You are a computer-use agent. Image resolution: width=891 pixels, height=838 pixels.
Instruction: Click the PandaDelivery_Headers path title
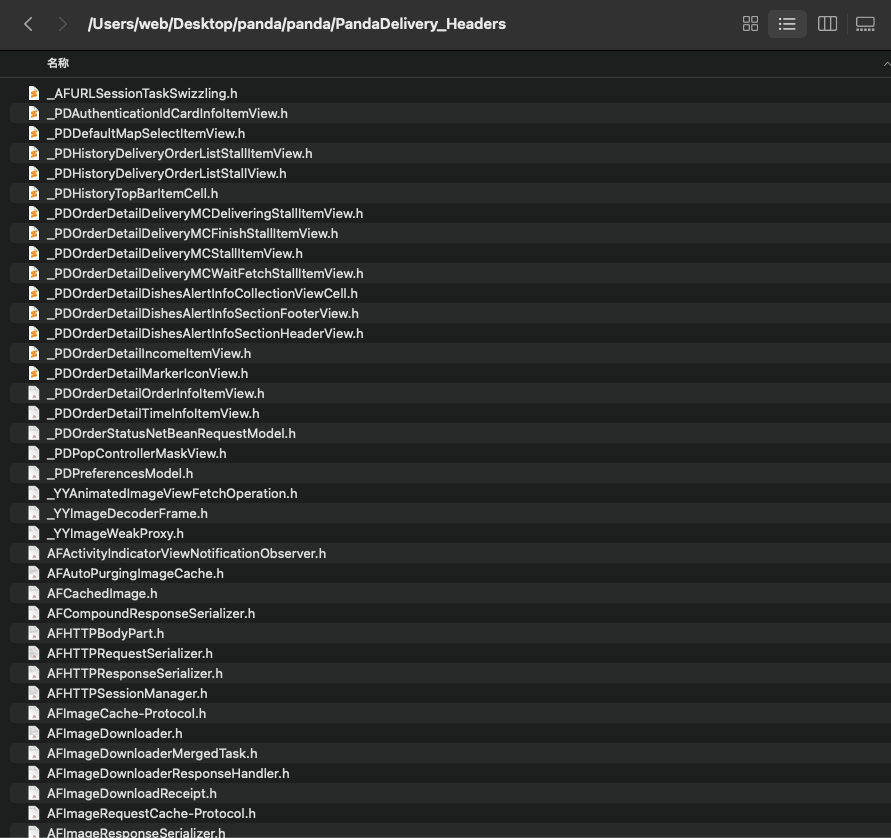coord(296,24)
